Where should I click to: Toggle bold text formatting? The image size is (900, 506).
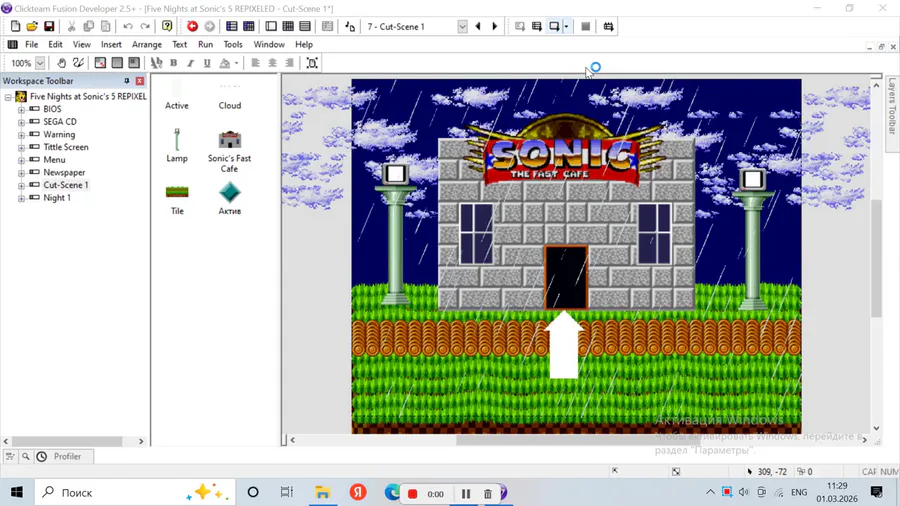coord(173,63)
